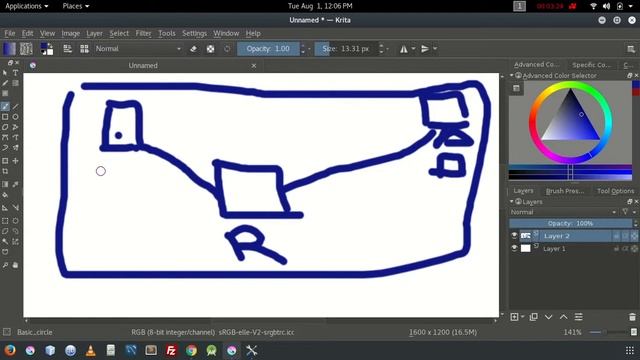The height and width of the screenshot is (360, 640).
Task: Open the Filter menu
Action: [x=143, y=33]
